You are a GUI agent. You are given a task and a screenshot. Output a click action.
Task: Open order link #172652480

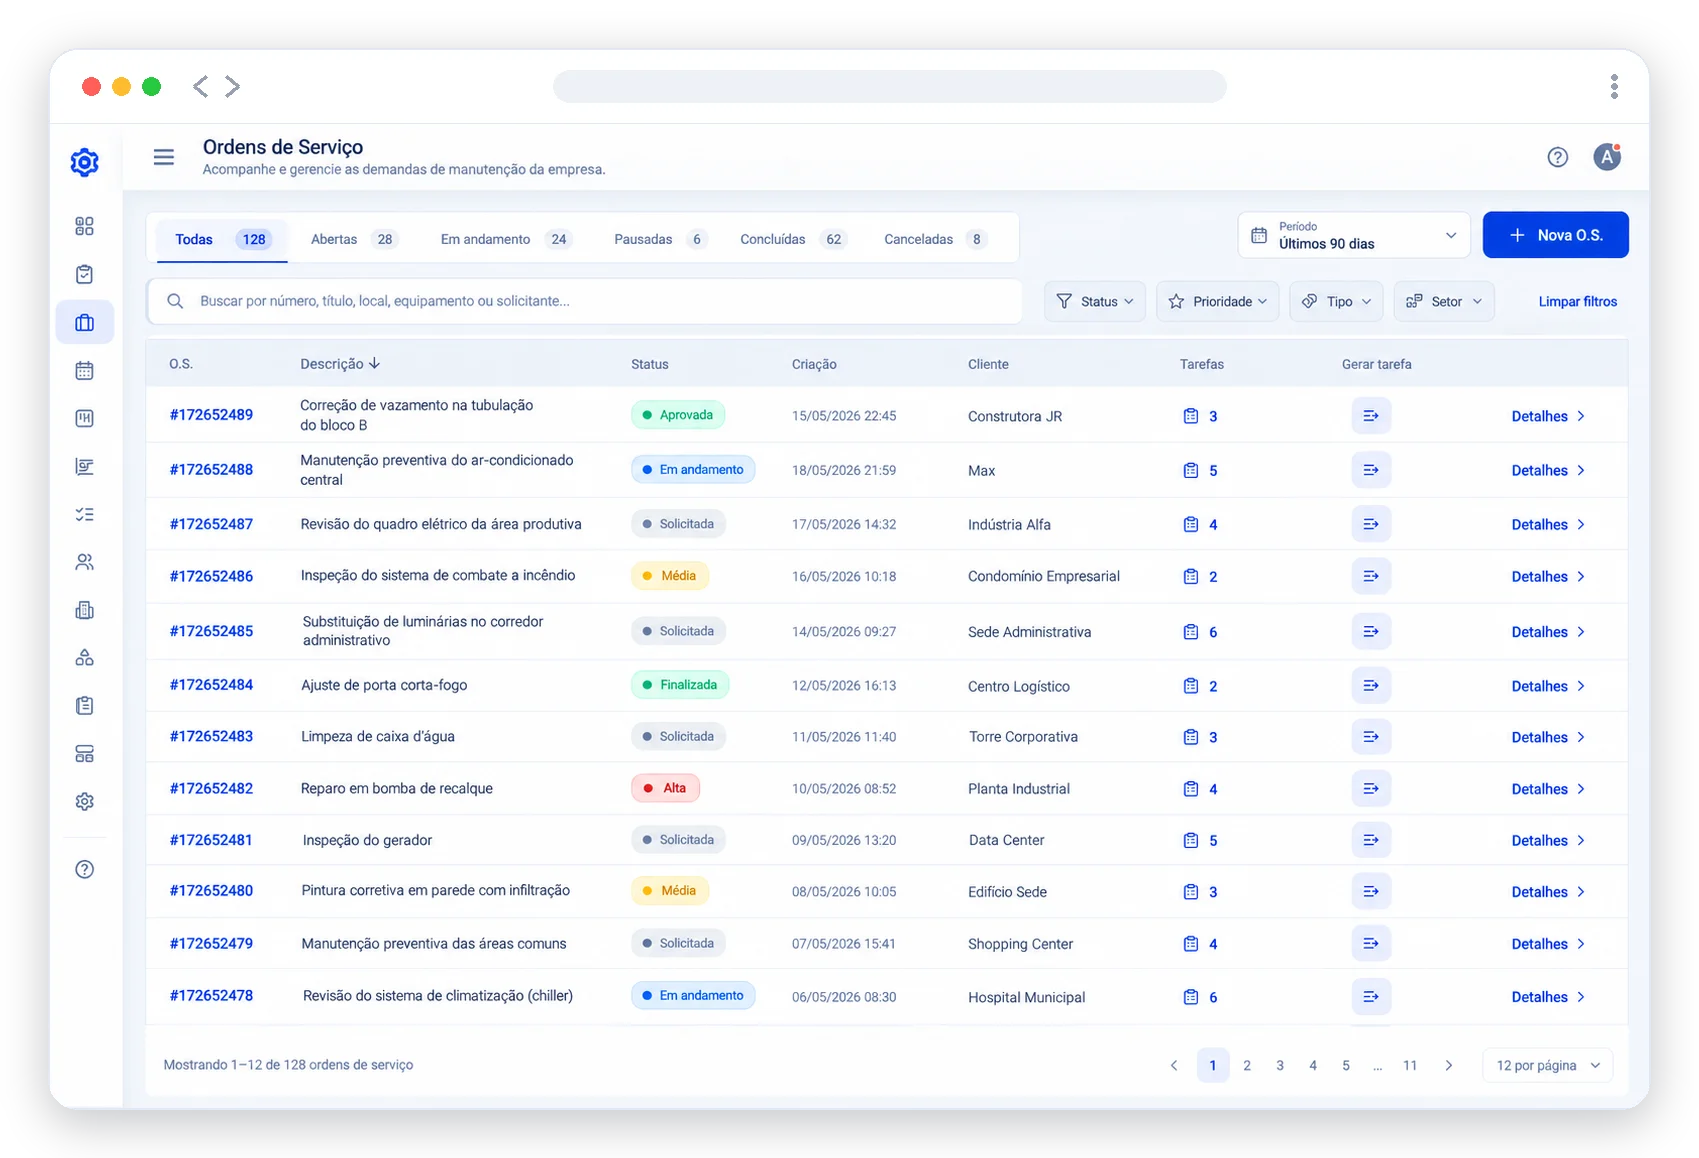pyautogui.click(x=211, y=891)
